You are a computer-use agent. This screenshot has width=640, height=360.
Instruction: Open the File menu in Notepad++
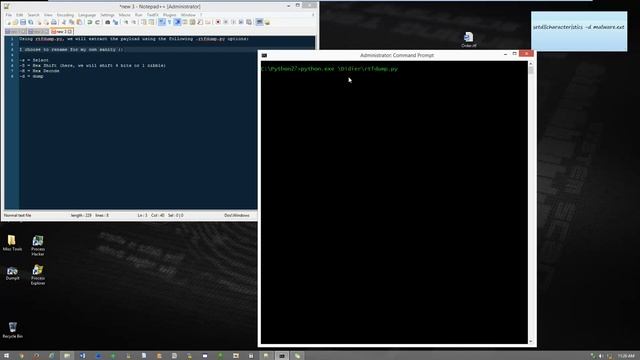[x=9, y=15]
